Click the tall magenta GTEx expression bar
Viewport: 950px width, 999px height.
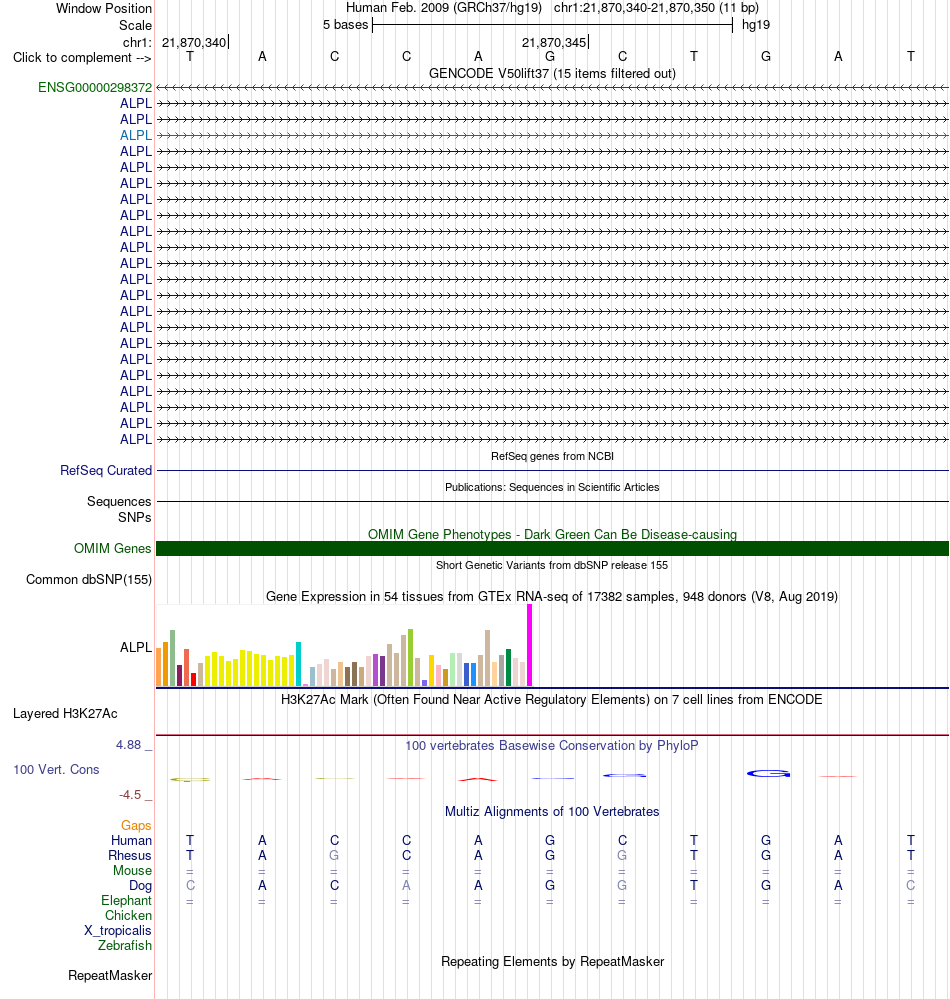pyautogui.click(x=529, y=645)
